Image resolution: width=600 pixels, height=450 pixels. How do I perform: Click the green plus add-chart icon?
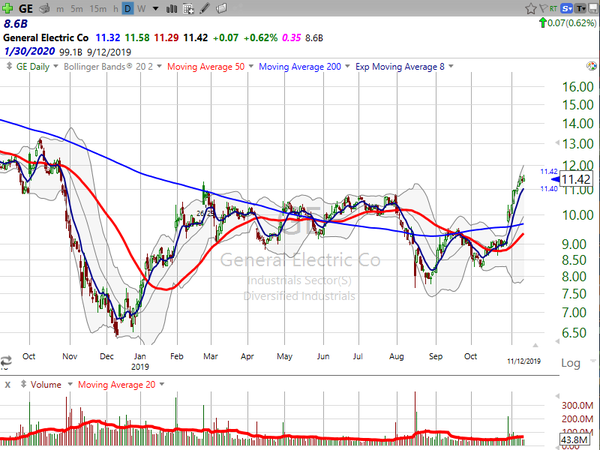pyautogui.click(x=7, y=8)
